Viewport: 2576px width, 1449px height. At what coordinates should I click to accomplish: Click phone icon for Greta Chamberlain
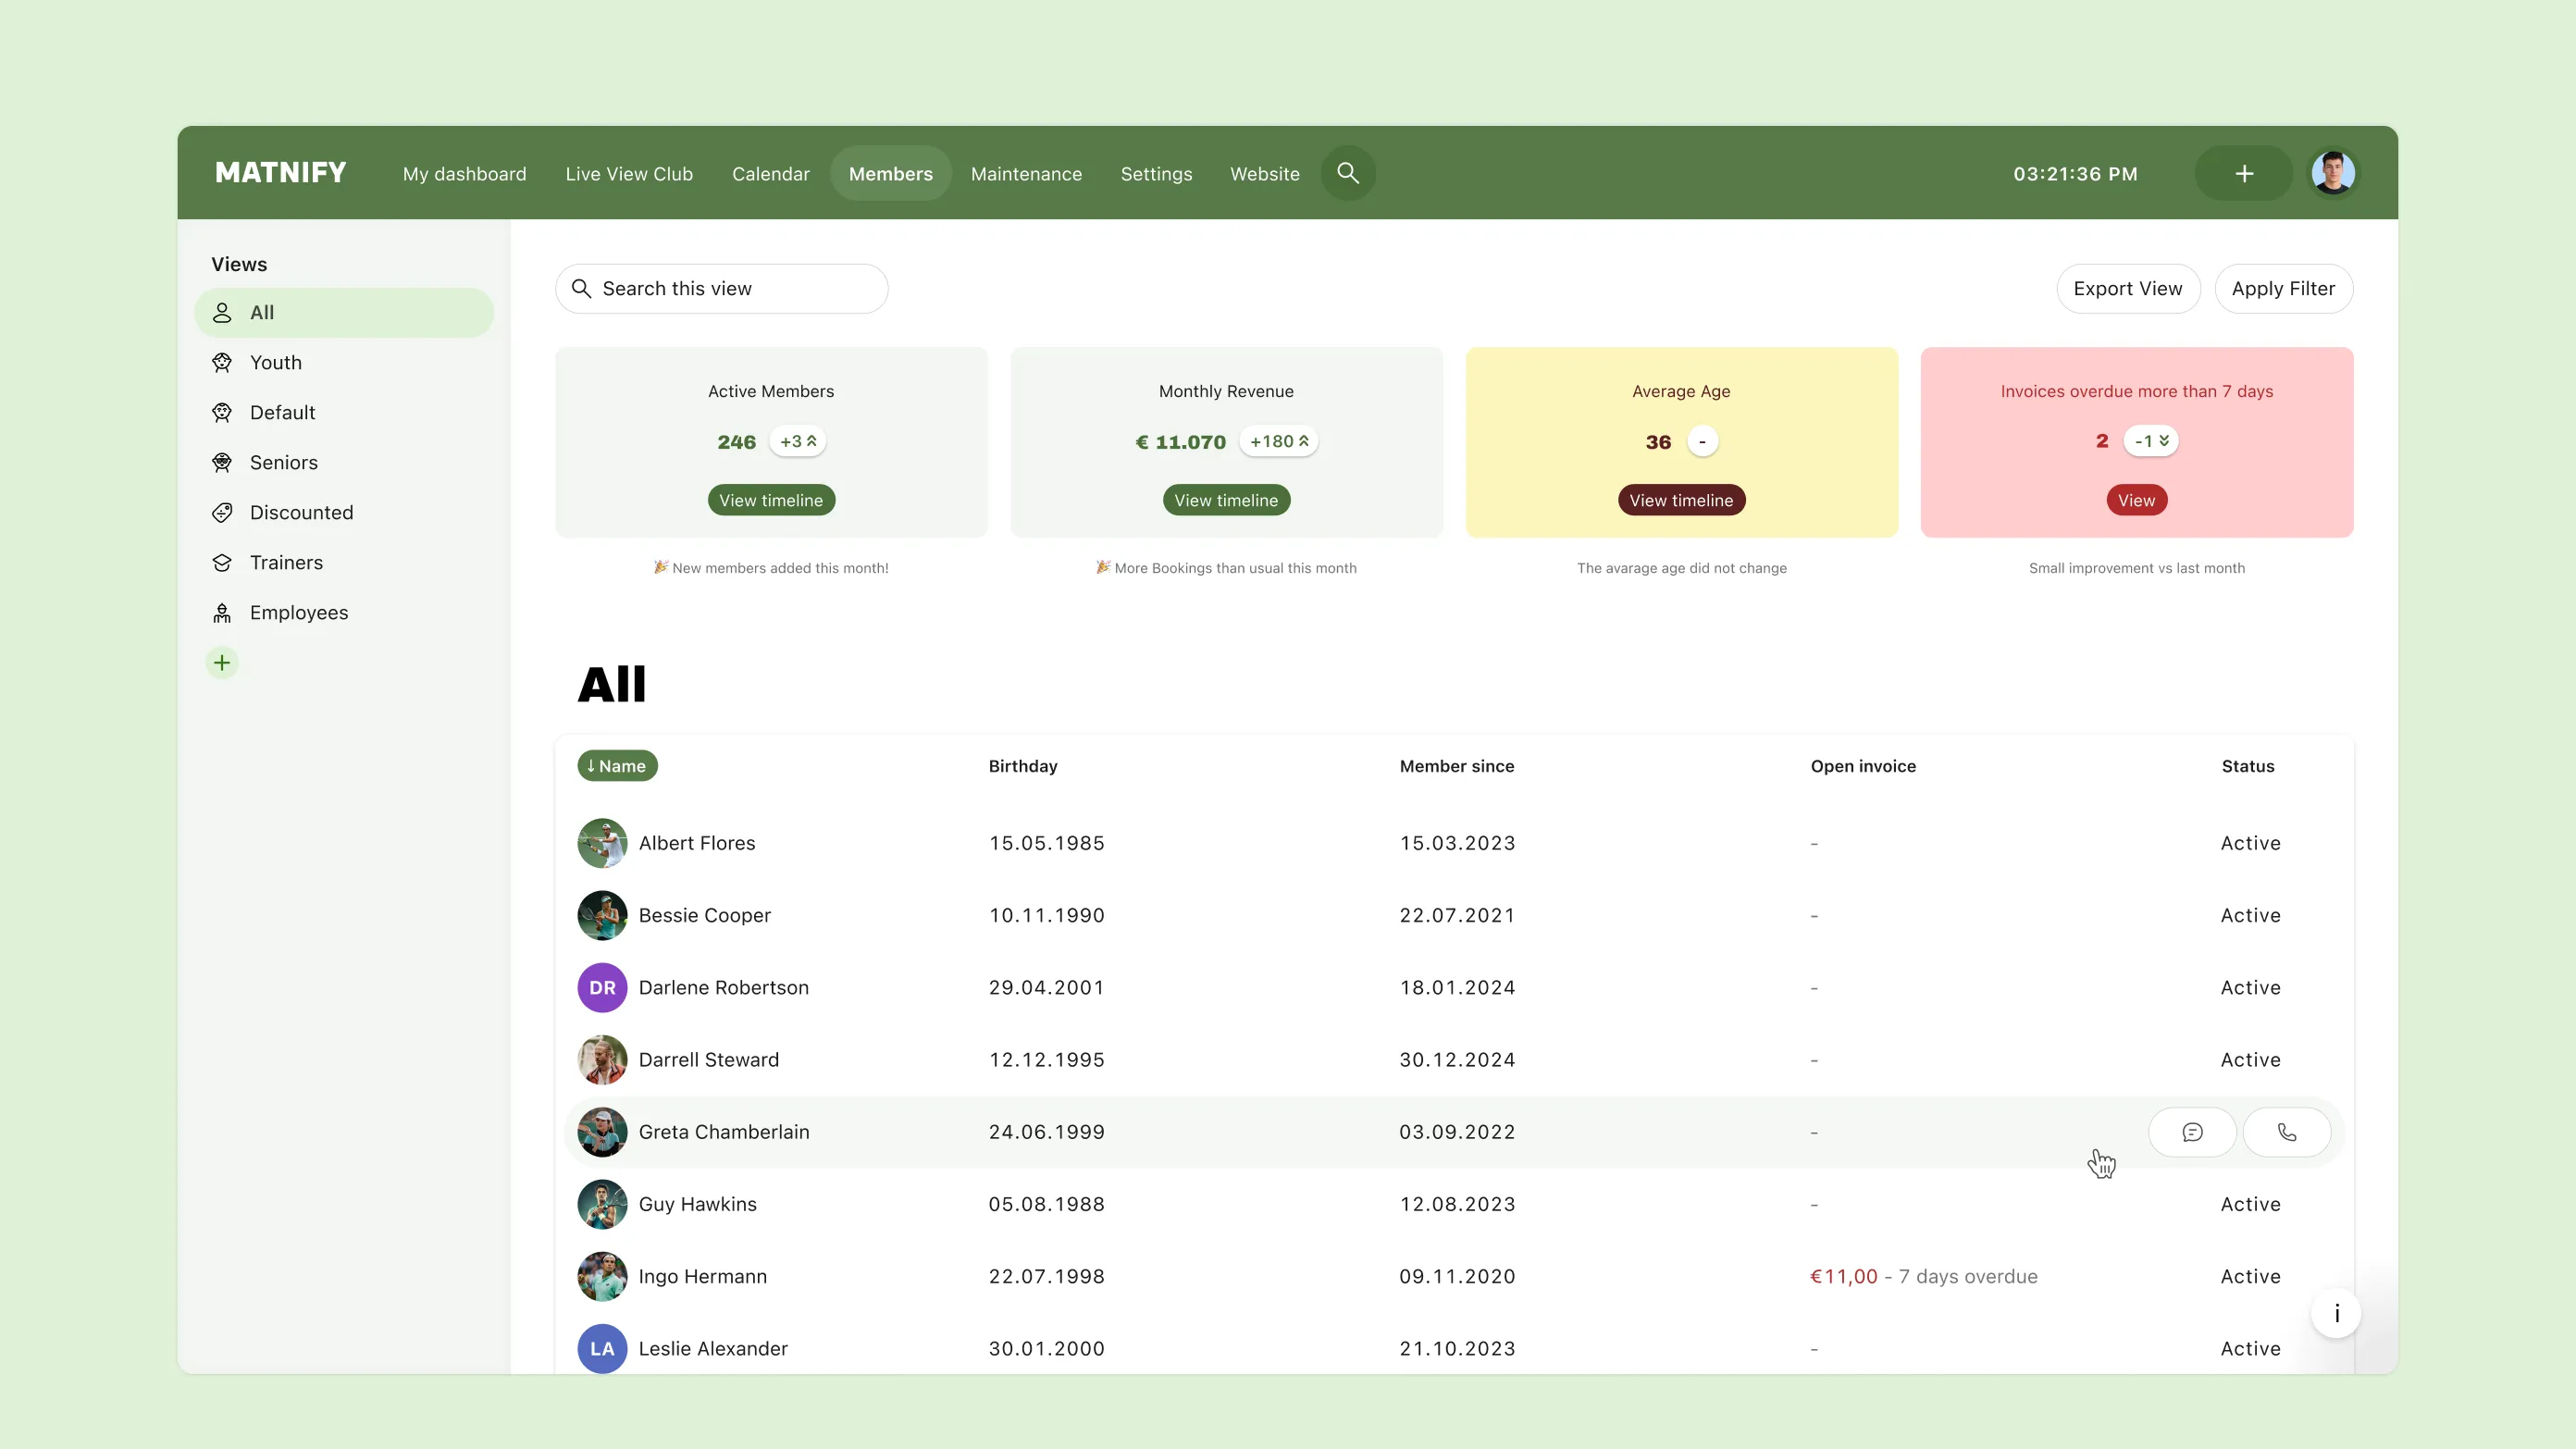pos(2286,1132)
